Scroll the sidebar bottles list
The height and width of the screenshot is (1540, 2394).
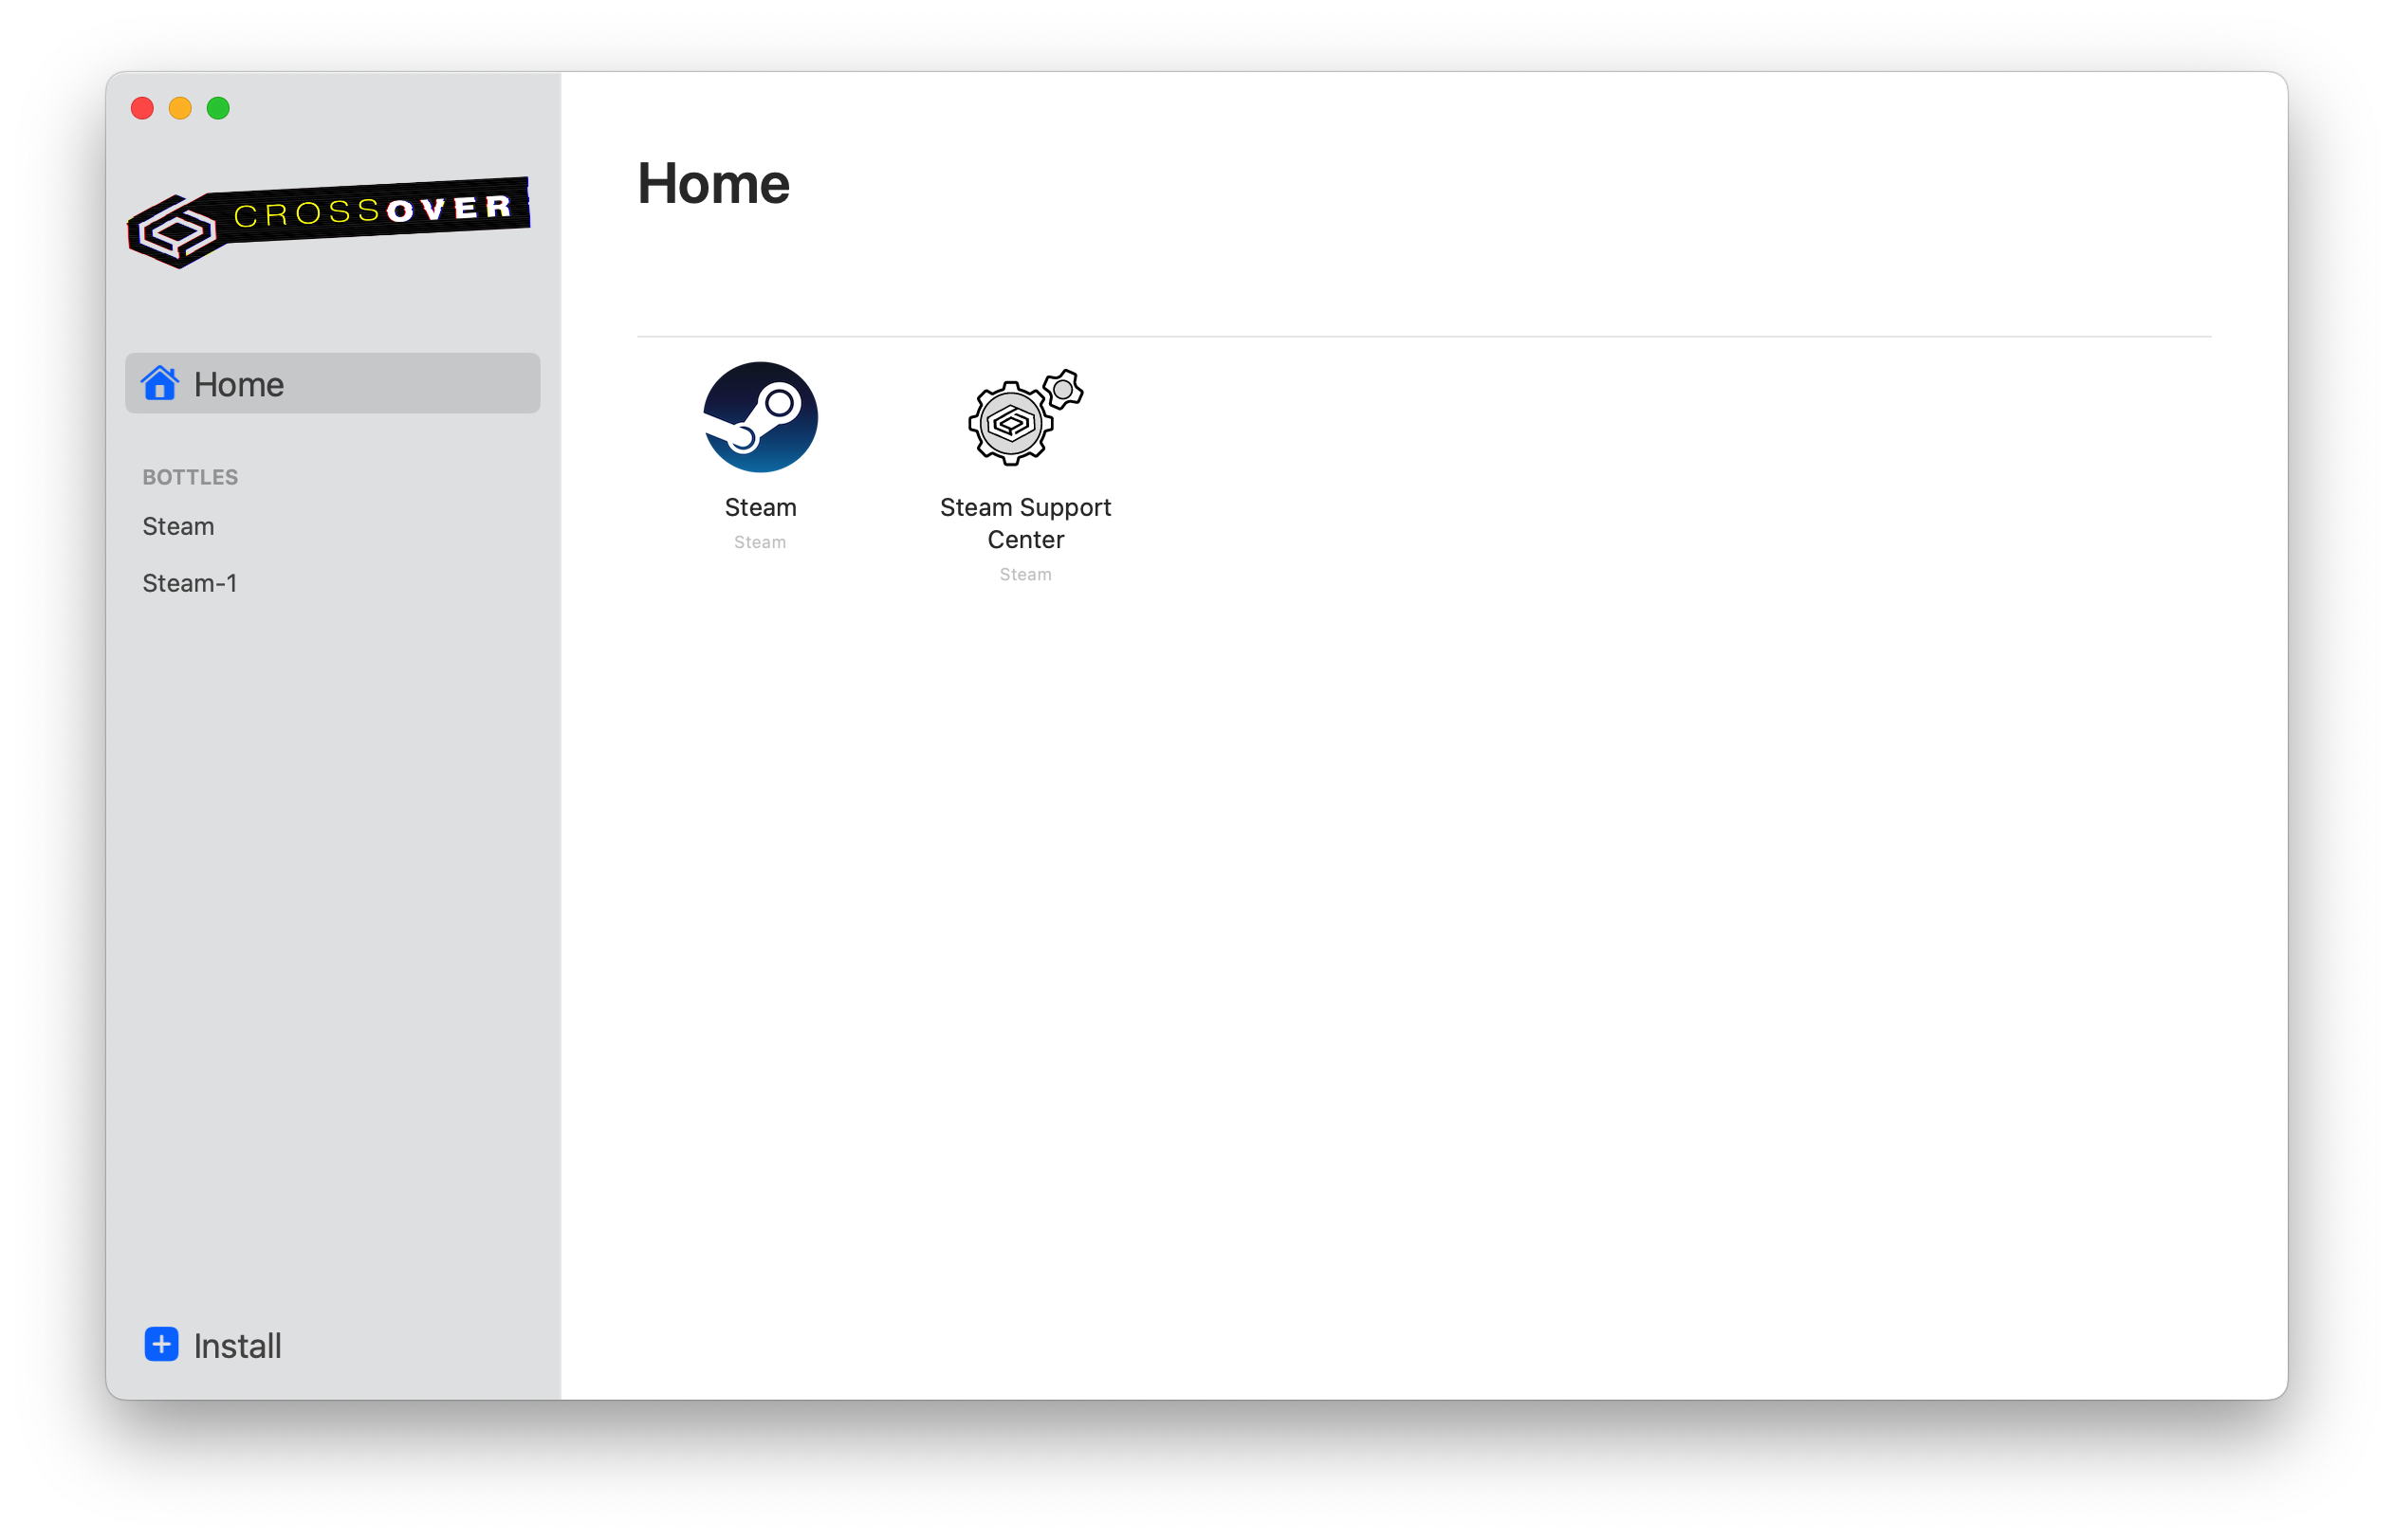[x=332, y=555]
